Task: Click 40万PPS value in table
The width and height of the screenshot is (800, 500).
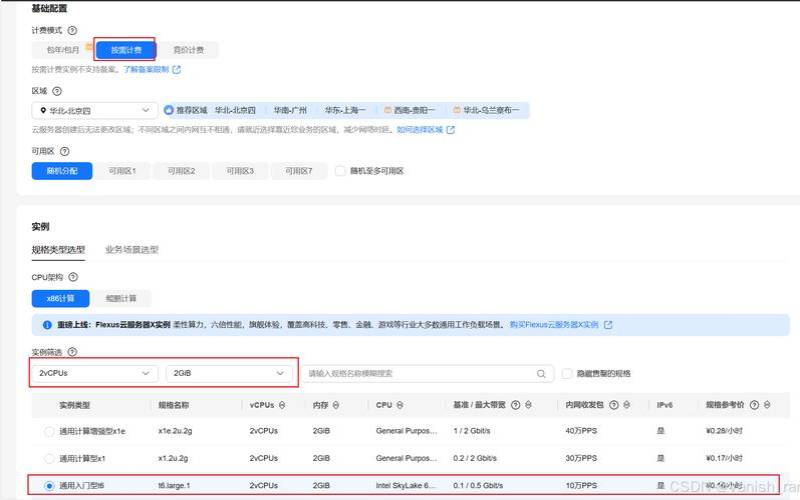Action: 581,431
